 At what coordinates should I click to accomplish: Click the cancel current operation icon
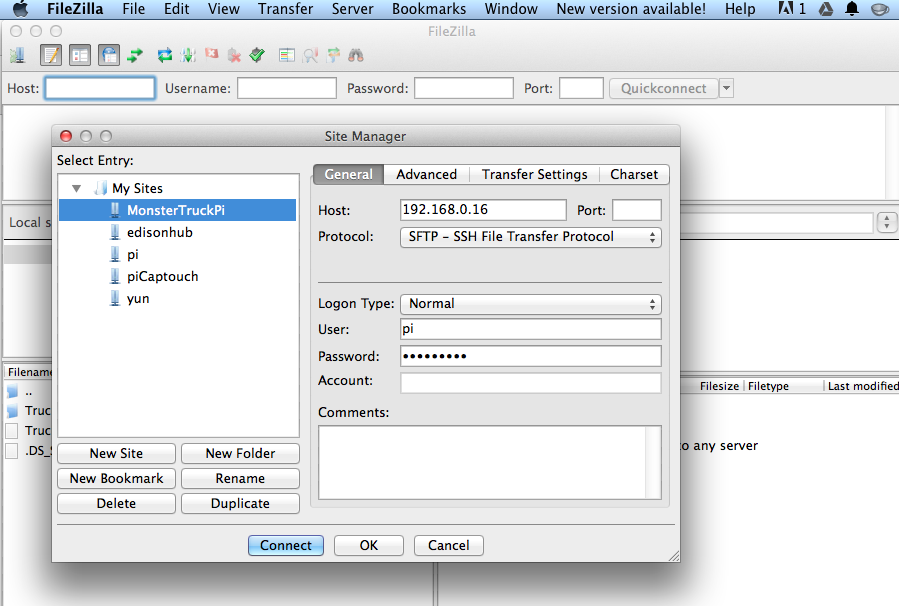click(212, 54)
